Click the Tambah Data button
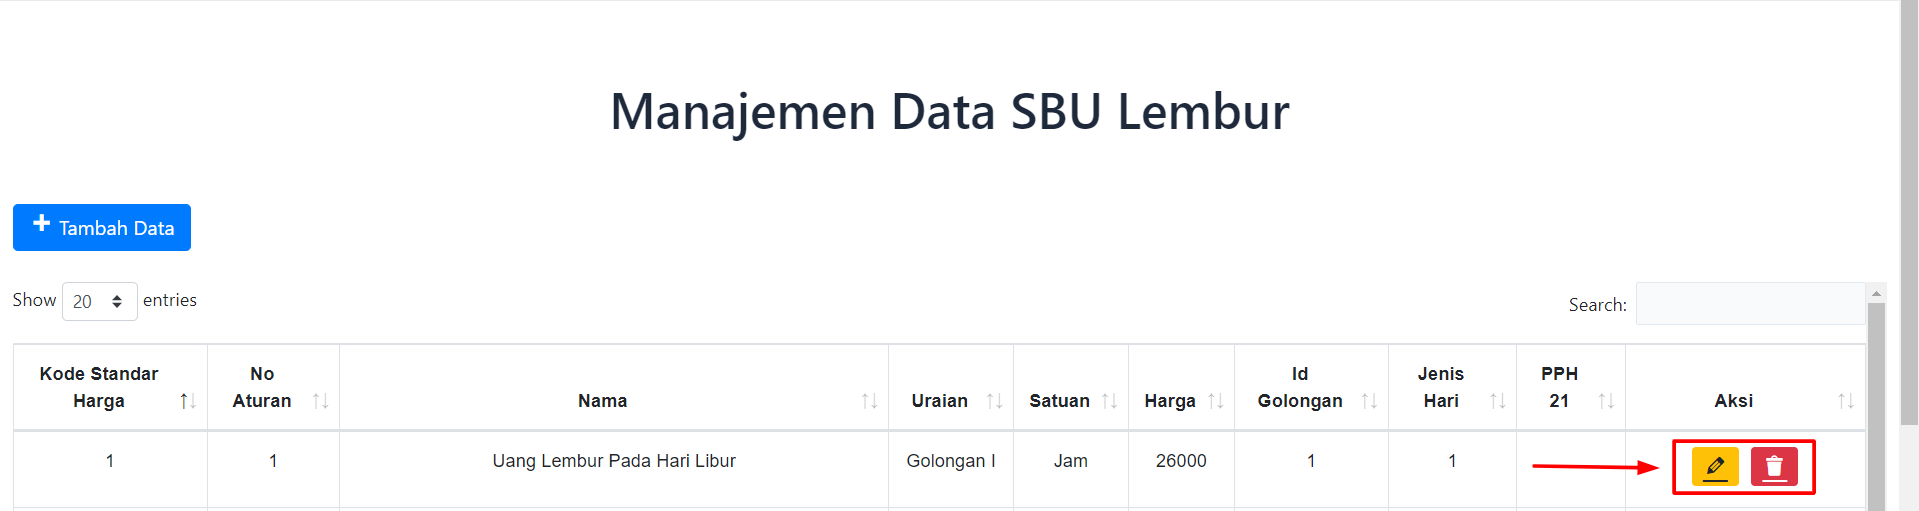The height and width of the screenshot is (511, 1919). click(102, 228)
